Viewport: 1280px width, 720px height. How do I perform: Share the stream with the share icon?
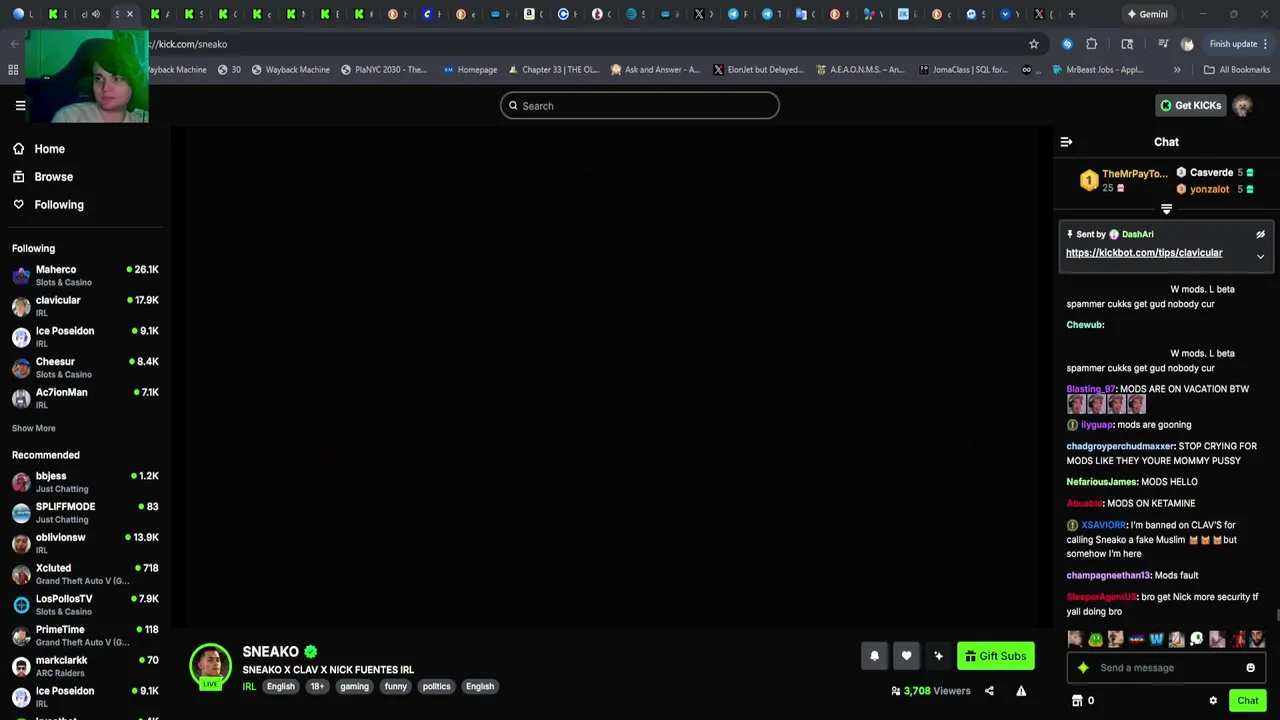(x=989, y=691)
